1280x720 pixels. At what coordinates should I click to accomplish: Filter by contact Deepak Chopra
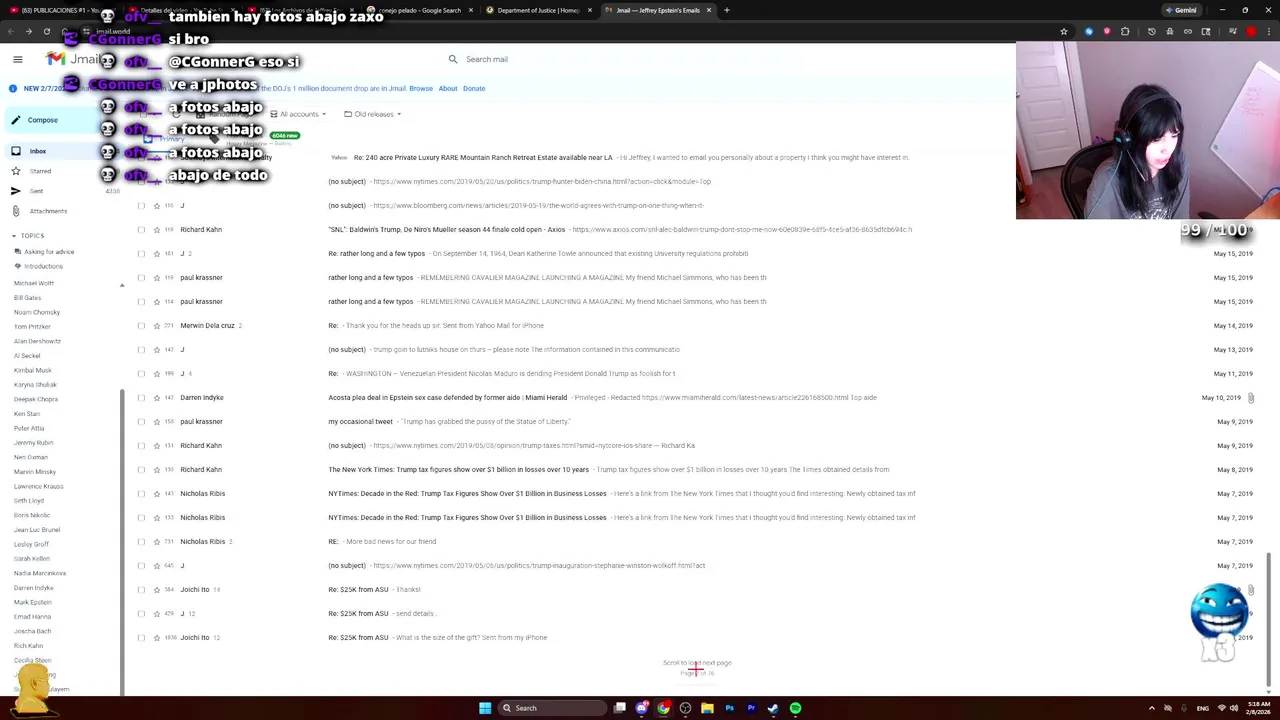click(x=36, y=399)
